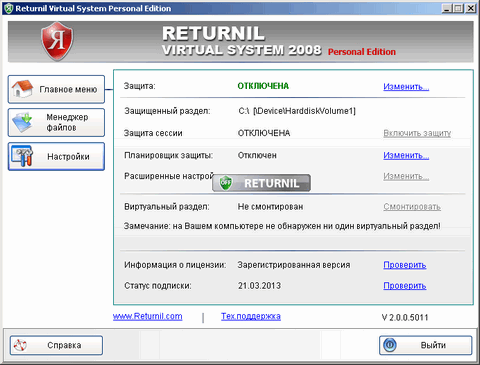This screenshot has height=365, width=480.
Task: Click Включить защиту for session protection
Action: [x=417, y=133]
